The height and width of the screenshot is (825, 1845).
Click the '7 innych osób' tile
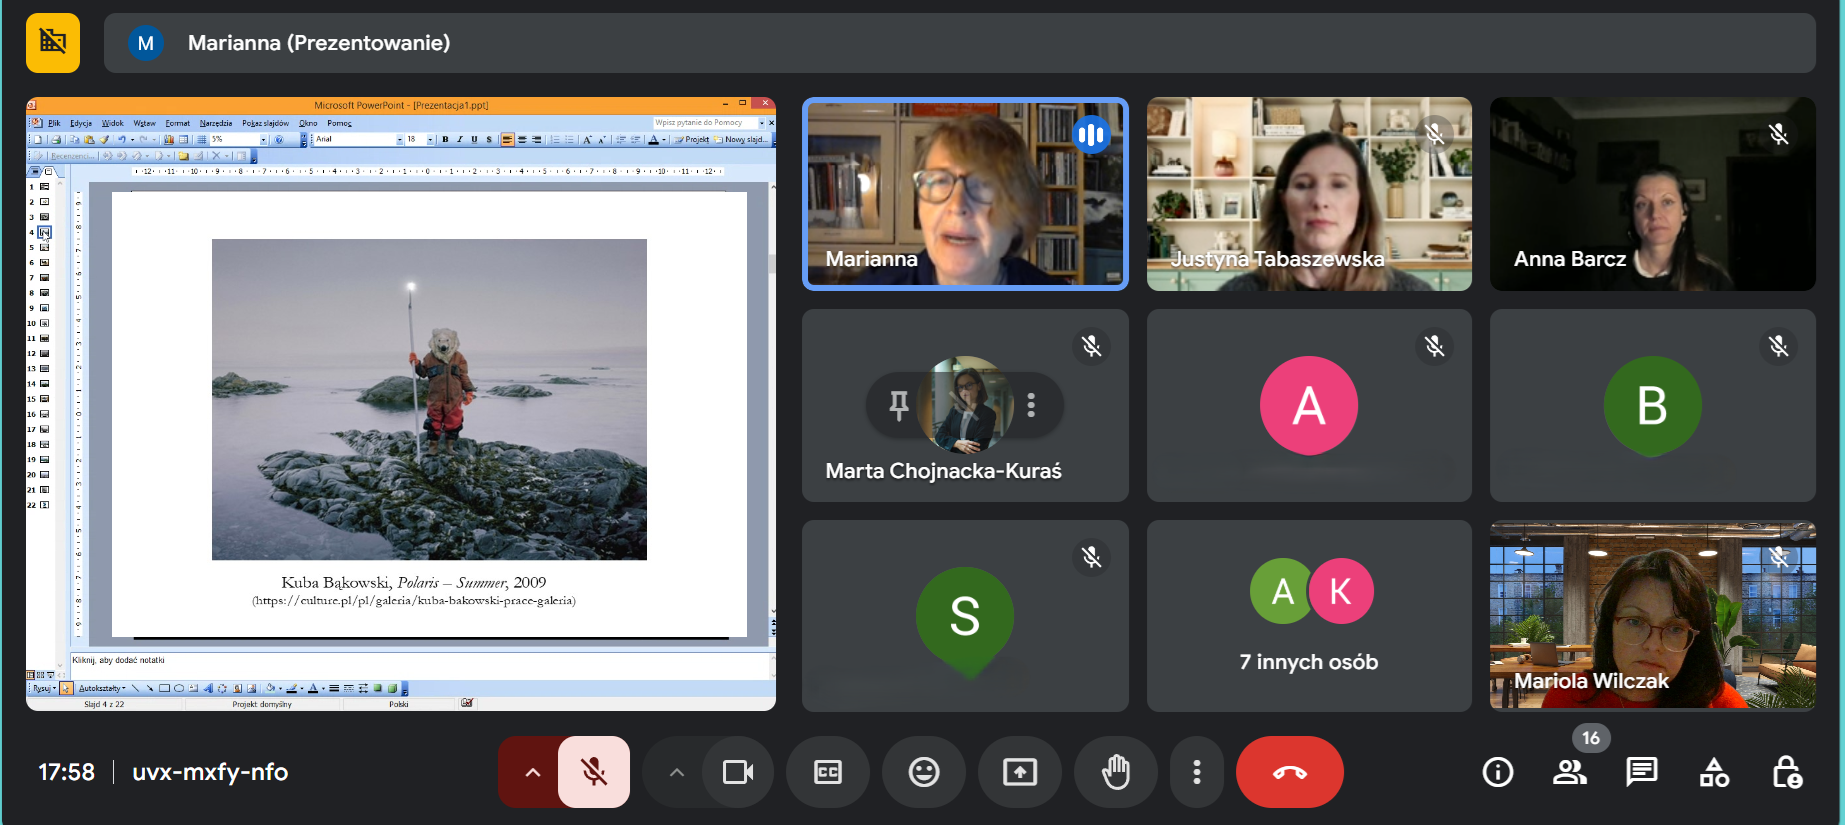click(1308, 615)
